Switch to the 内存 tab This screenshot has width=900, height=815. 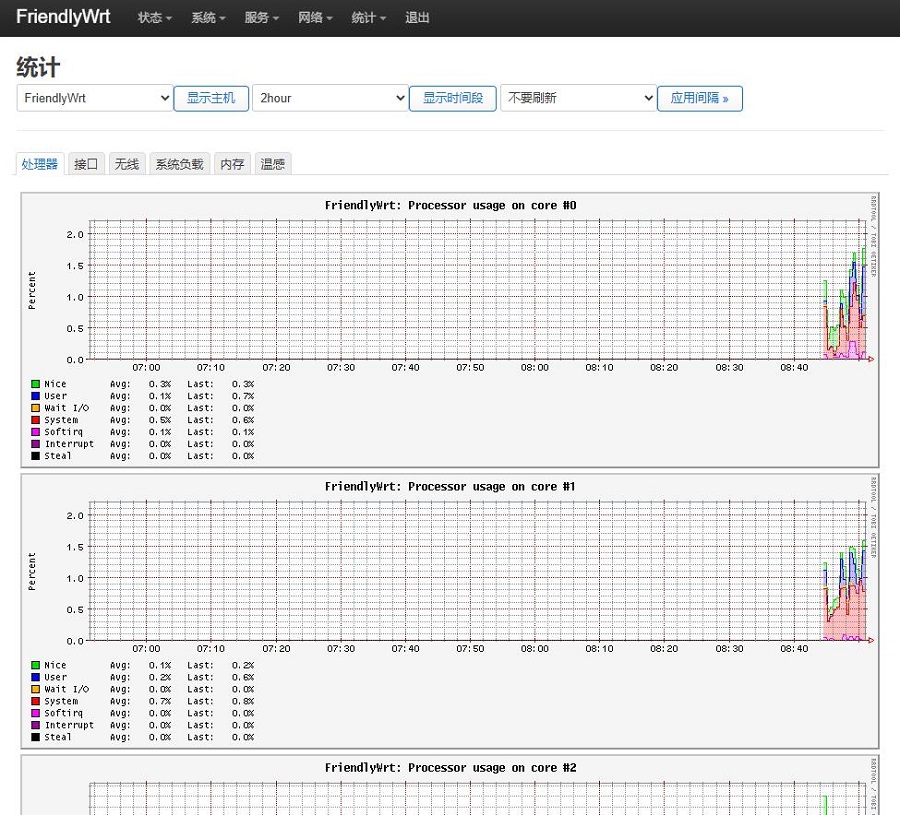[232, 164]
